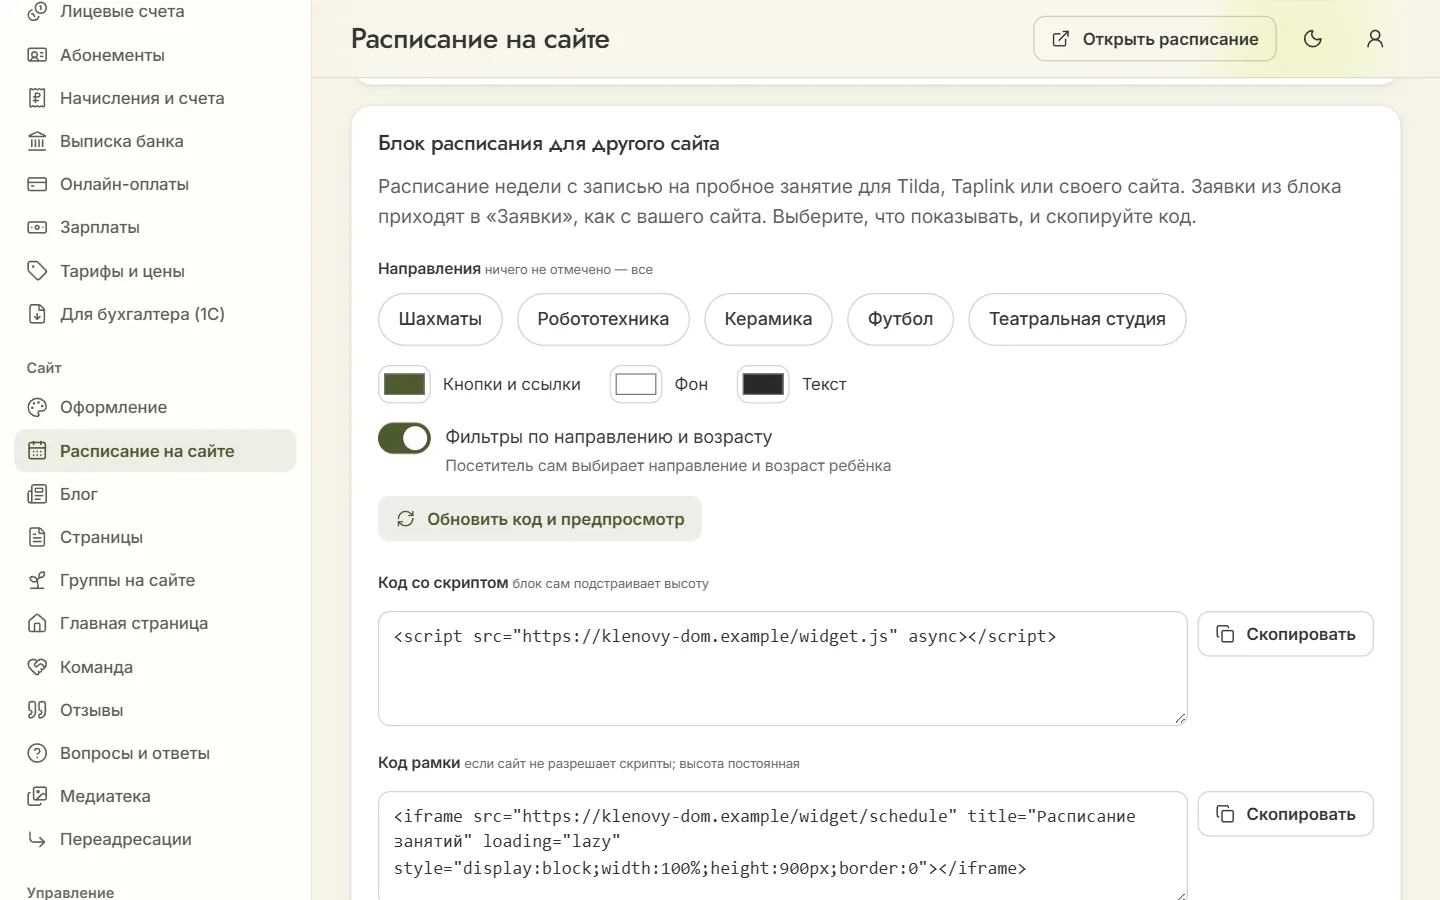Copy the script code with Скопировать
This screenshot has width=1440, height=900.
(1285, 634)
